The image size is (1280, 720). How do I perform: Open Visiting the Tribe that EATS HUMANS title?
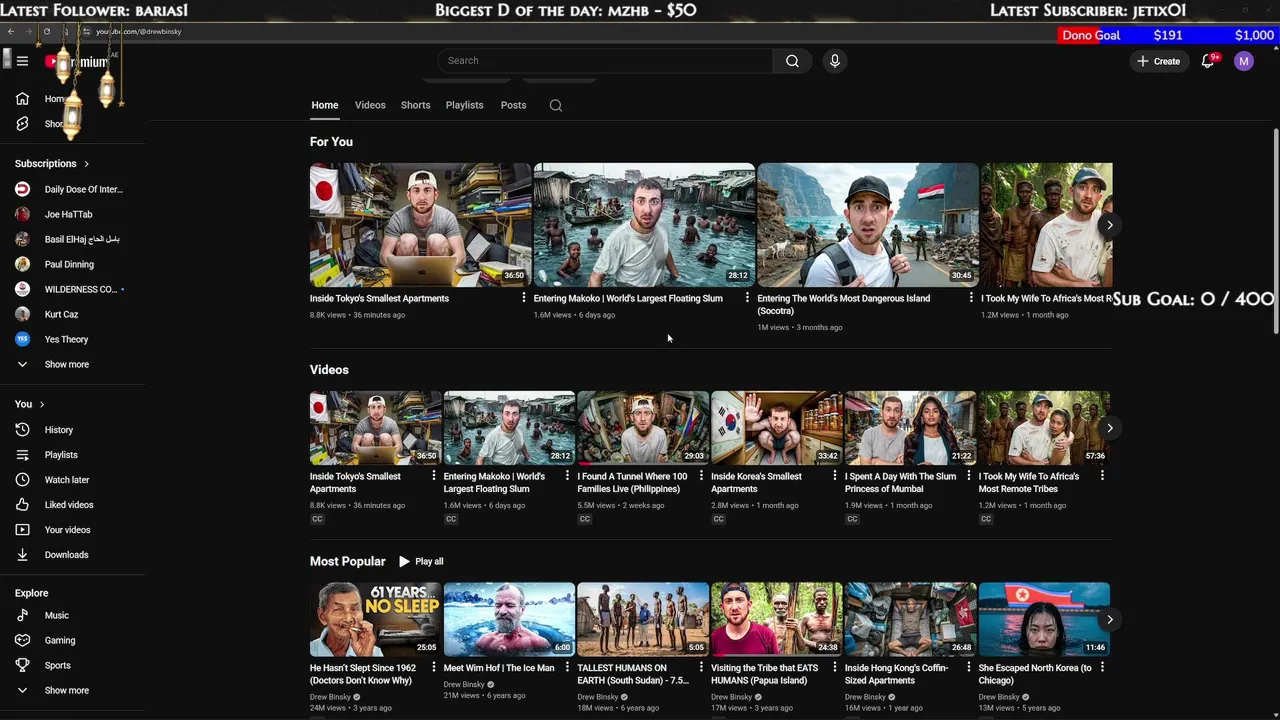click(764, 674)
